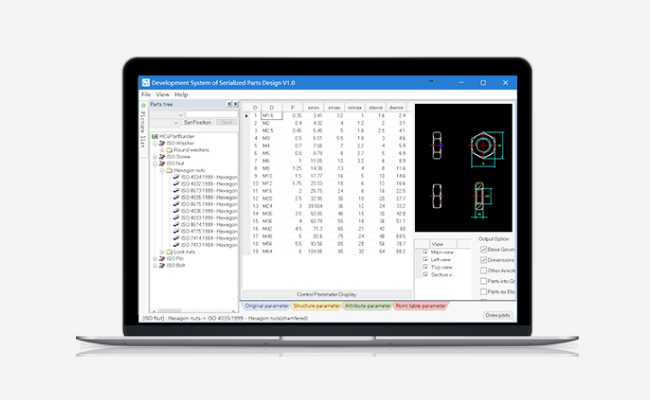
Task: Toggle the Main view checkbox
Action: coord(426,252)
